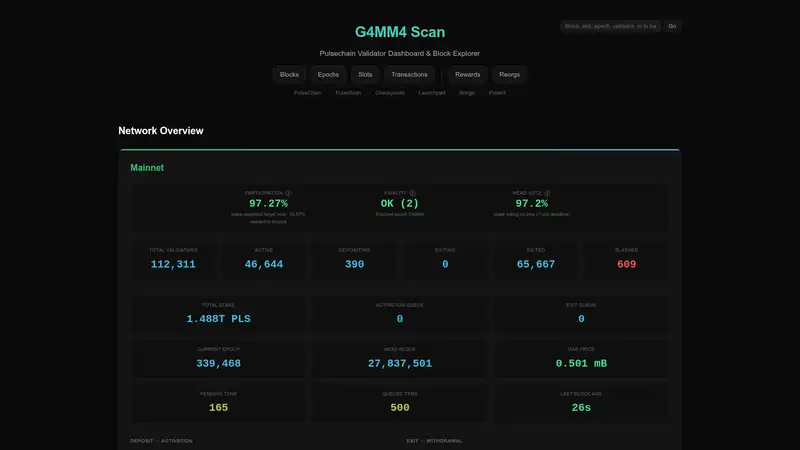Open the Transactions tab
The image size is (800, 450).
409,74
